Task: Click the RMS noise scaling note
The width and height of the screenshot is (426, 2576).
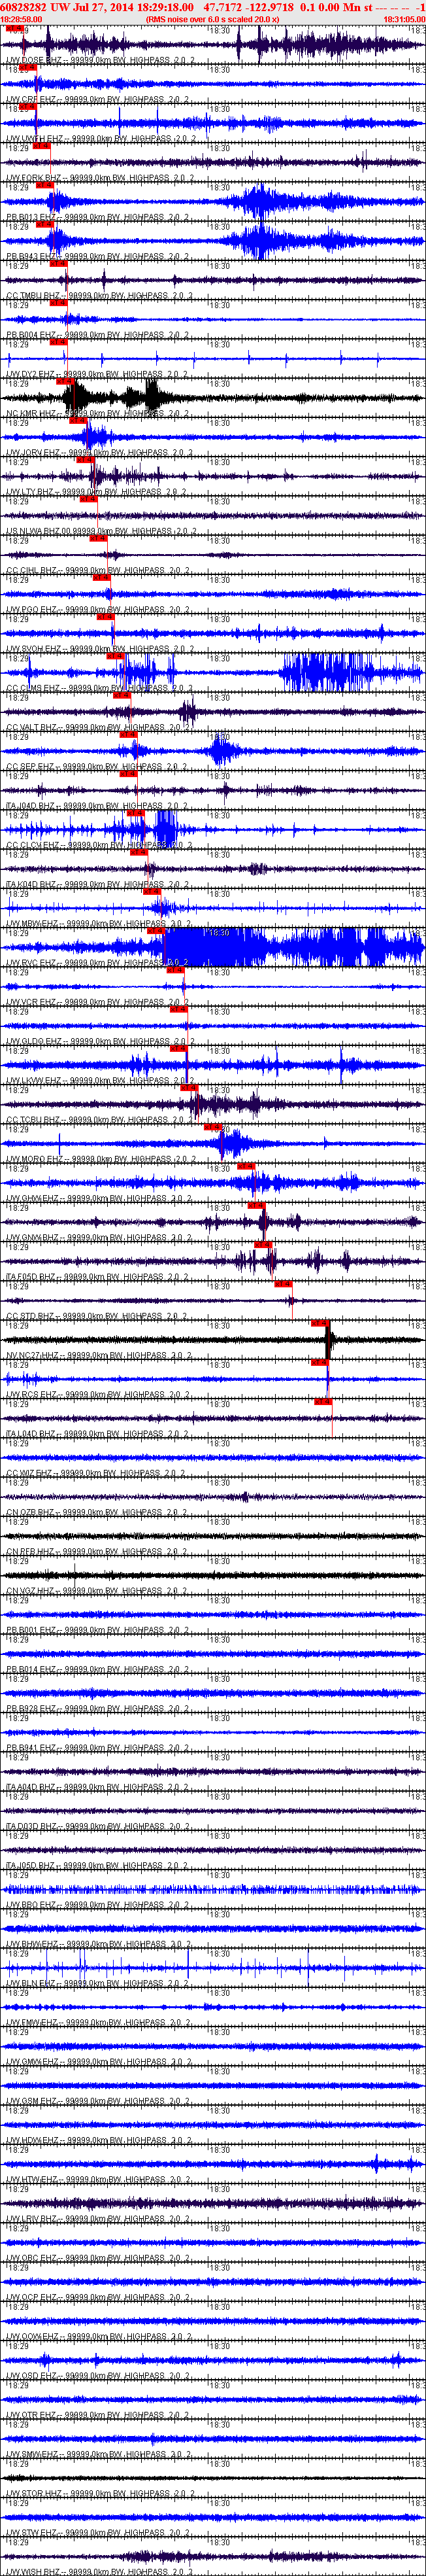Action: (x=212, y=19)
